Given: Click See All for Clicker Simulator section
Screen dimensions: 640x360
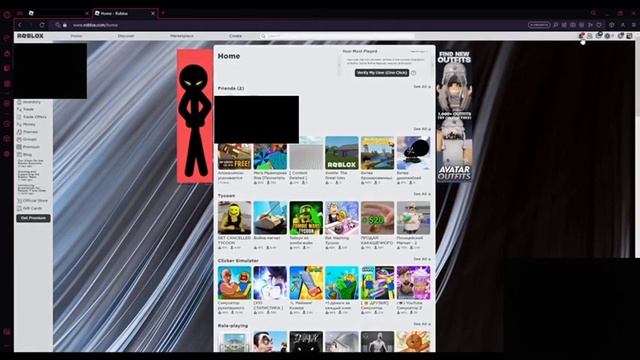Looking at the screenshot, I should [x=422, y=259].
